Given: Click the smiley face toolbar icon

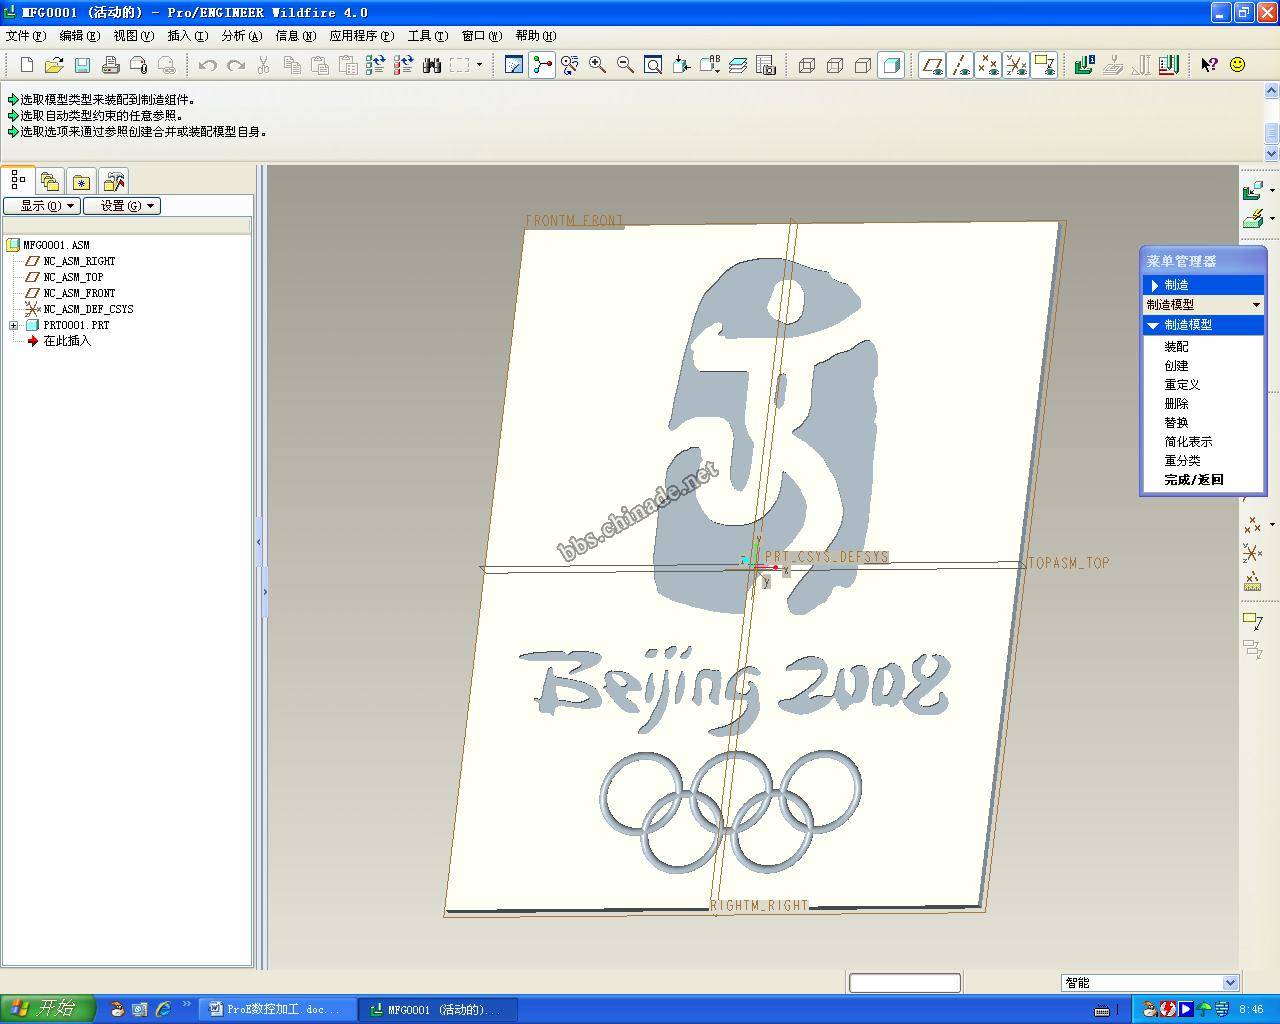Looking at the screenshot, I should coord(1237,65).
